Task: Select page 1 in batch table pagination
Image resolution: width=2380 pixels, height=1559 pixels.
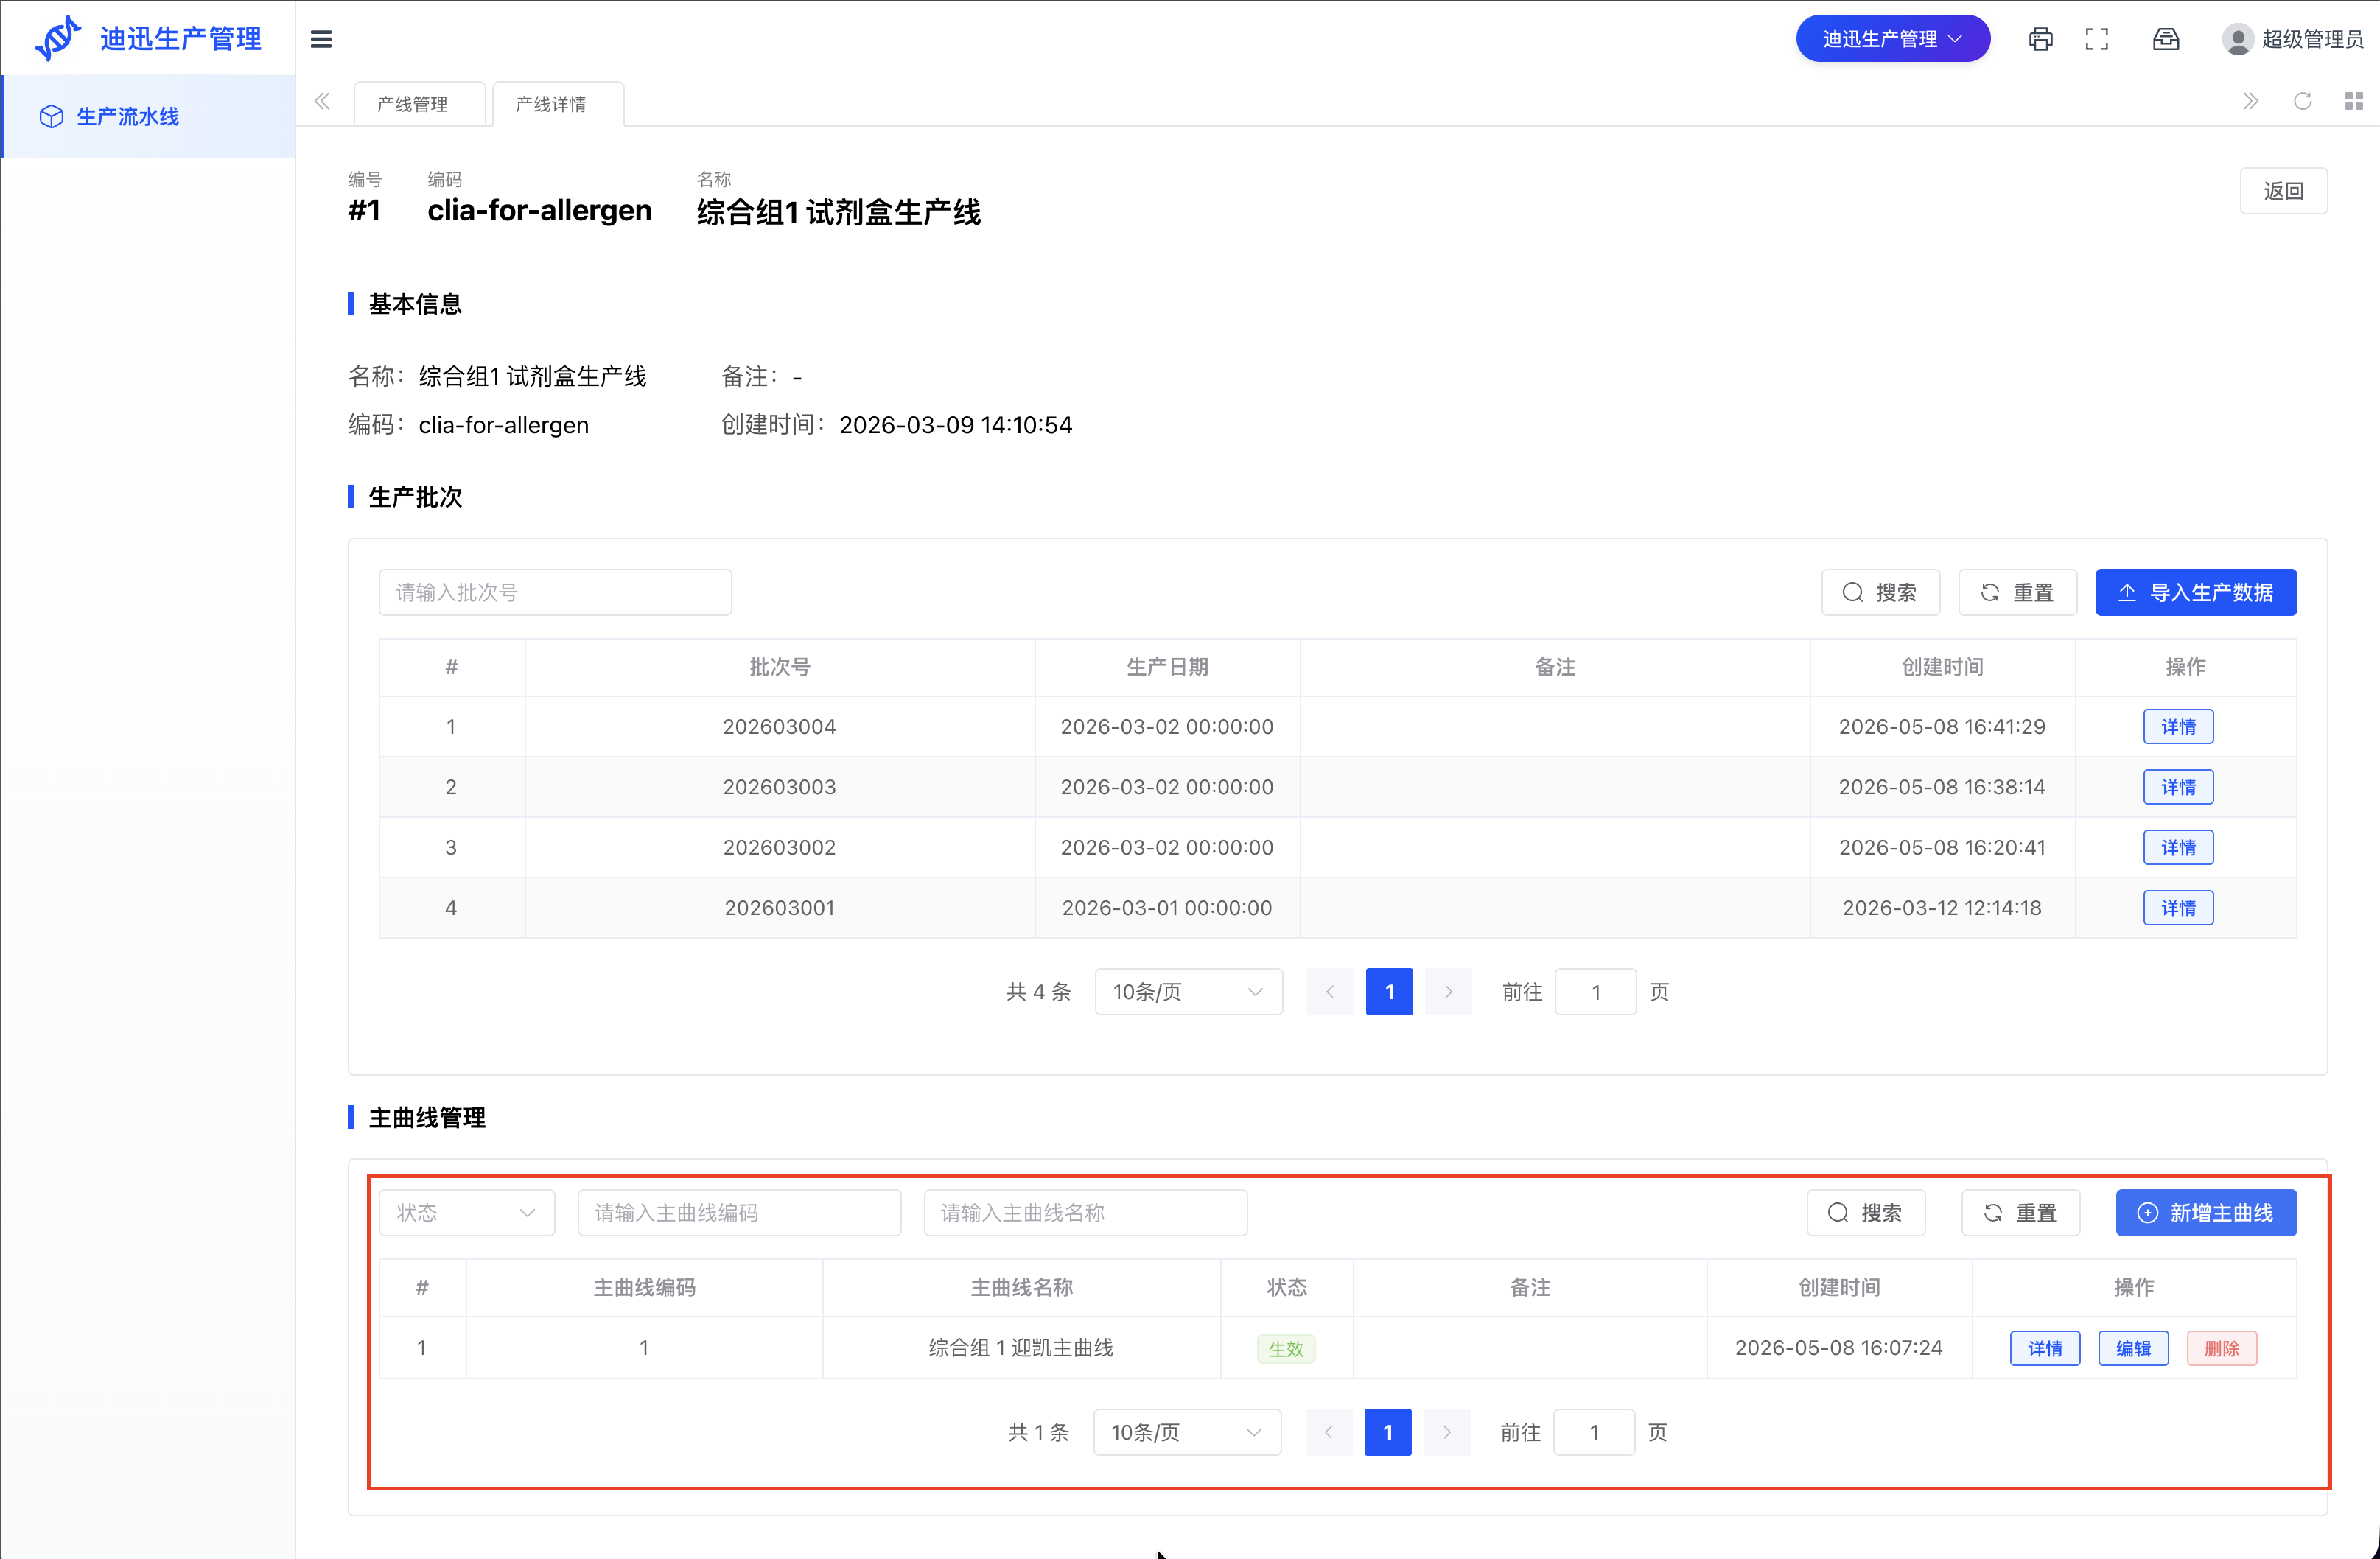Action: (x=1389, y=992)
